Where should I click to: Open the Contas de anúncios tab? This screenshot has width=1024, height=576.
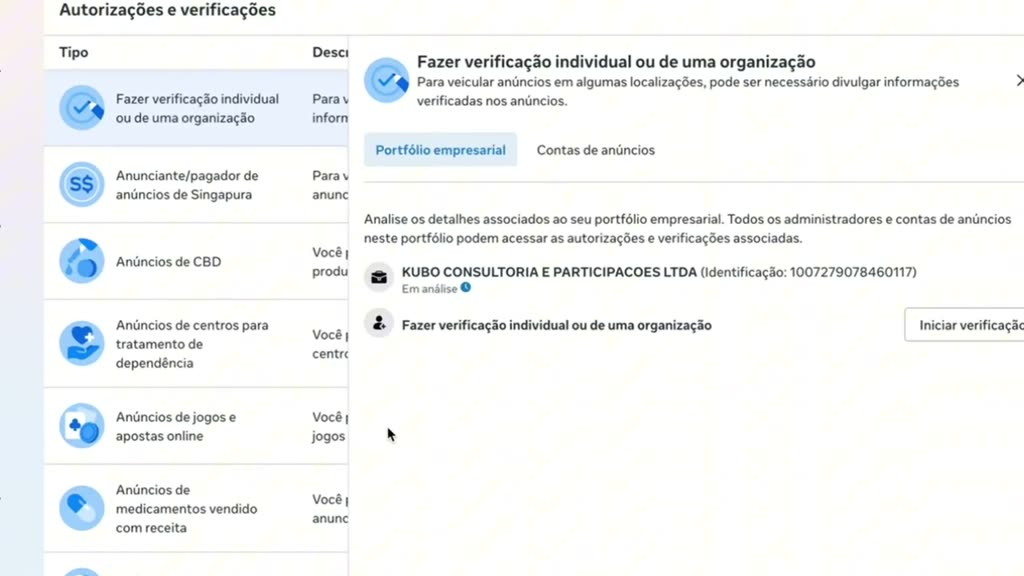tap(596, 150)
